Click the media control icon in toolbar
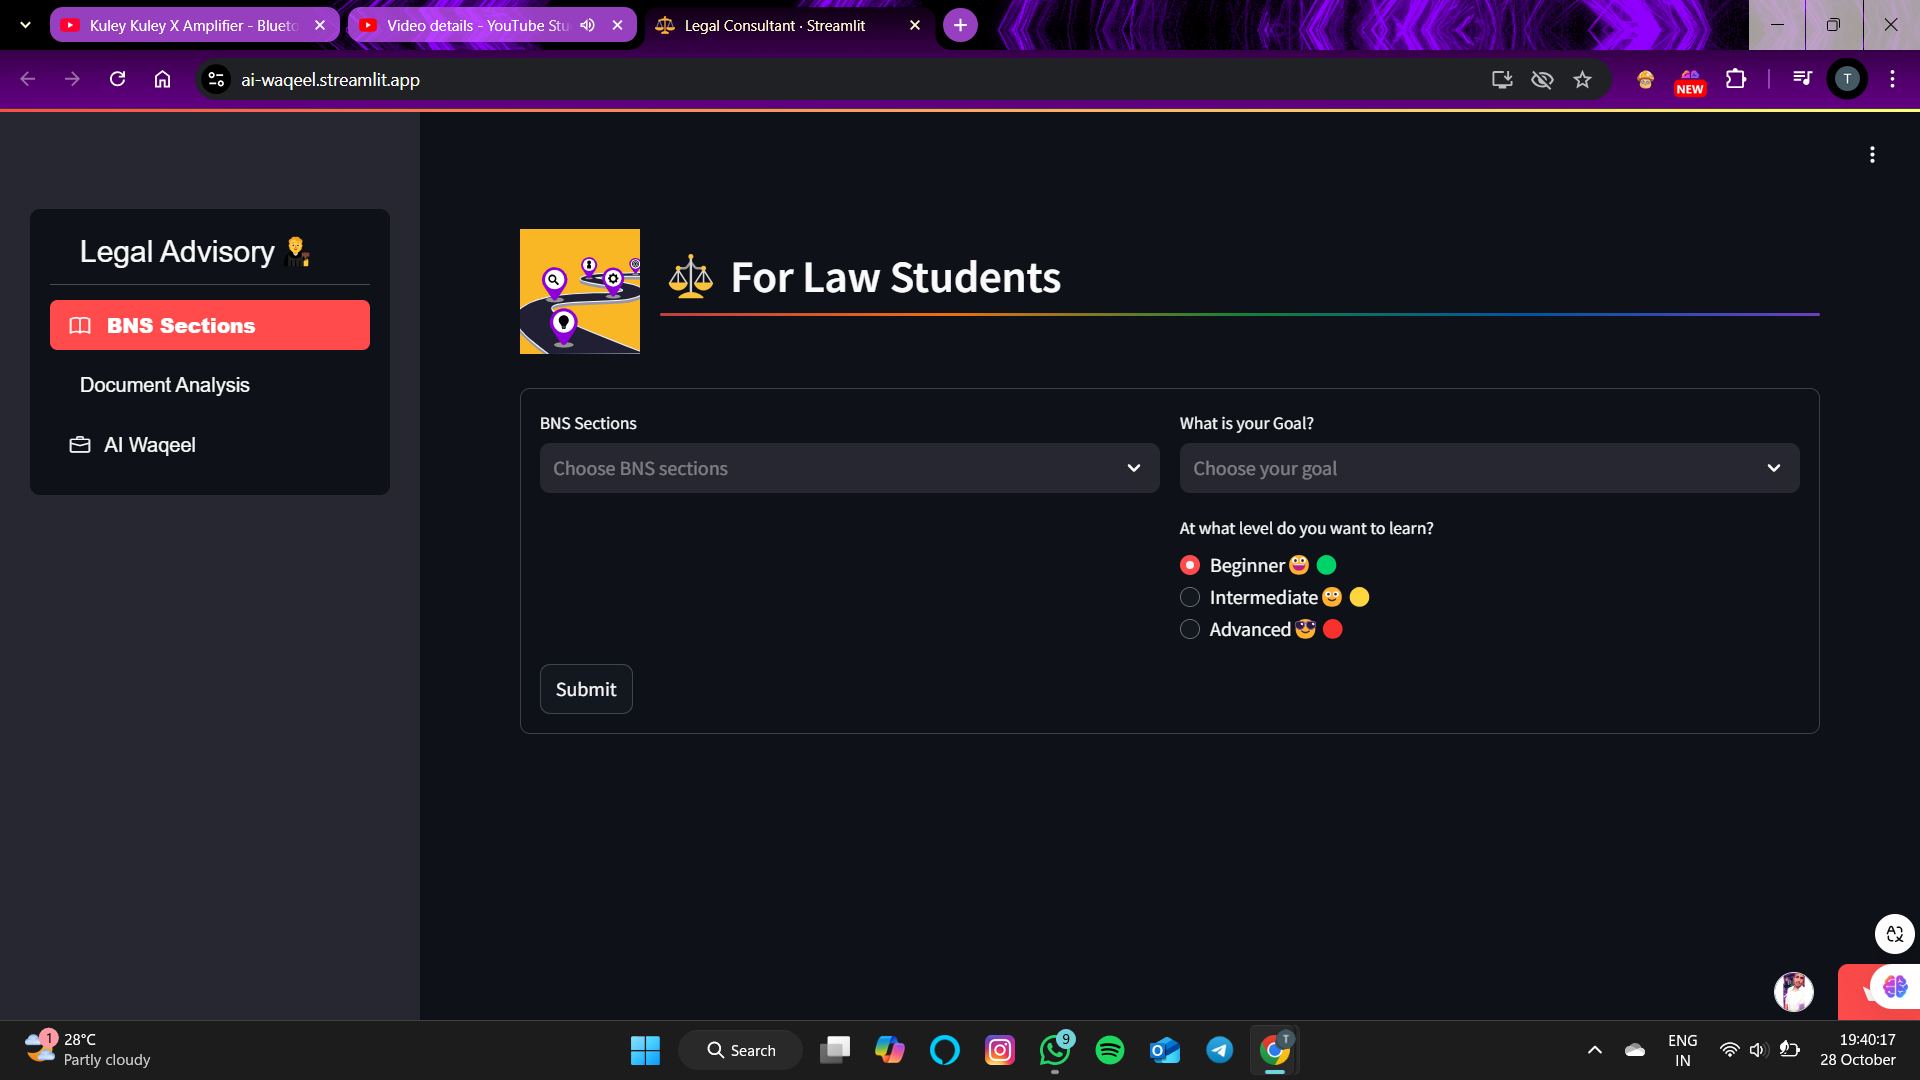The width and height of the screenshot is (1920, 1080). click(x=1802, y=79)
